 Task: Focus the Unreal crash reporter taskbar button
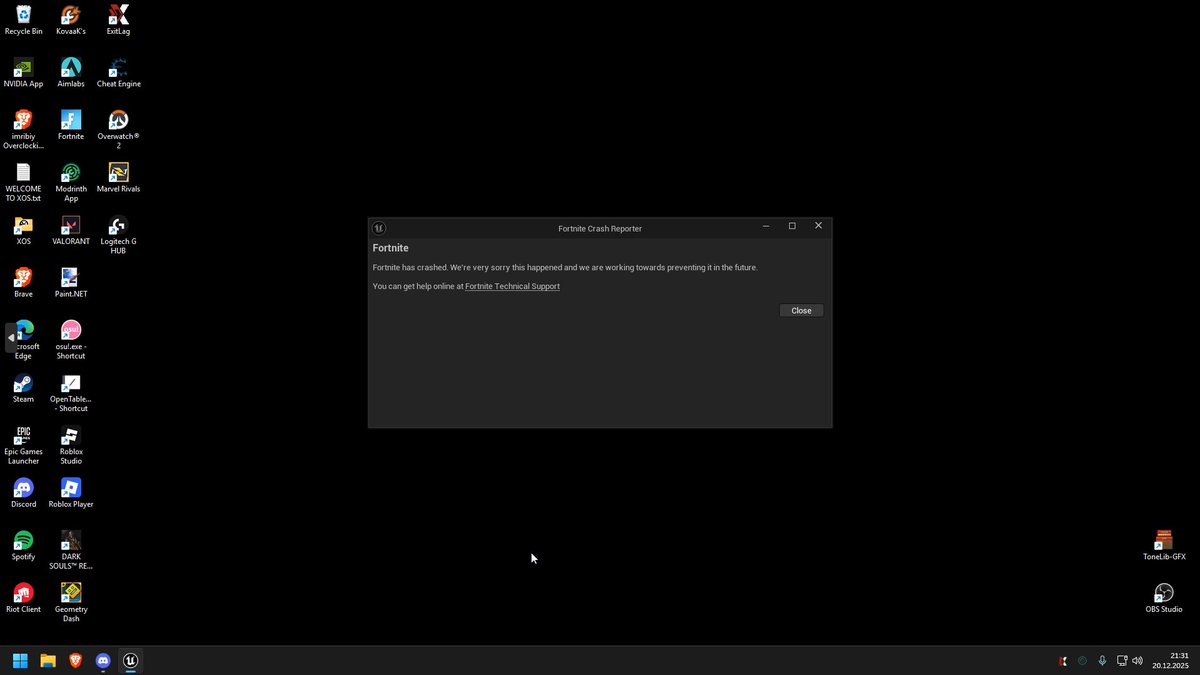coord(130,660)
